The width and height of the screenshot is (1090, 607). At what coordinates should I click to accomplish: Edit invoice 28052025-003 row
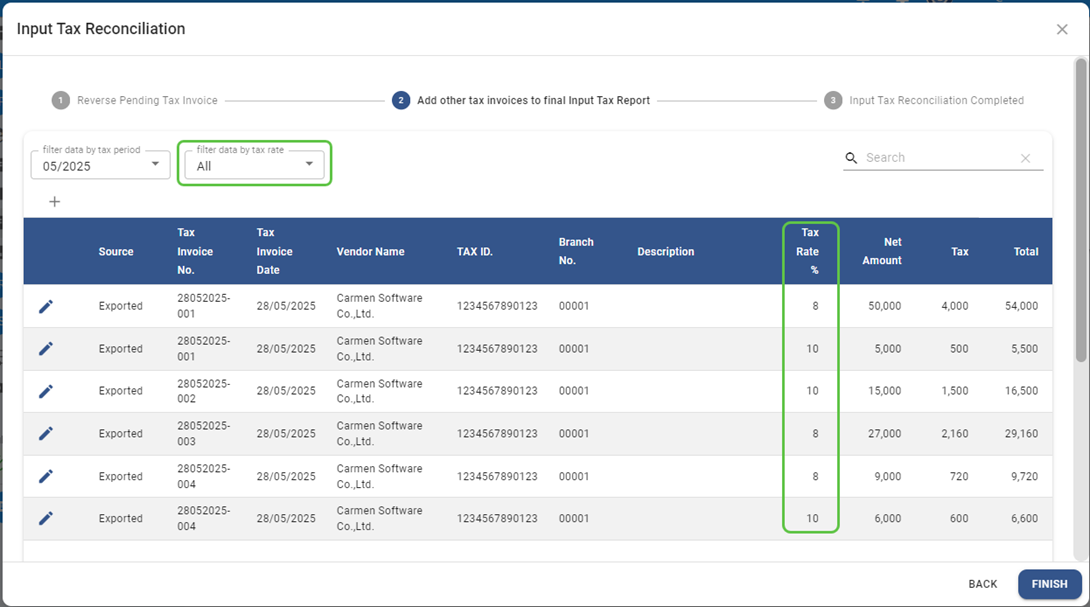(x=46, y=434)
